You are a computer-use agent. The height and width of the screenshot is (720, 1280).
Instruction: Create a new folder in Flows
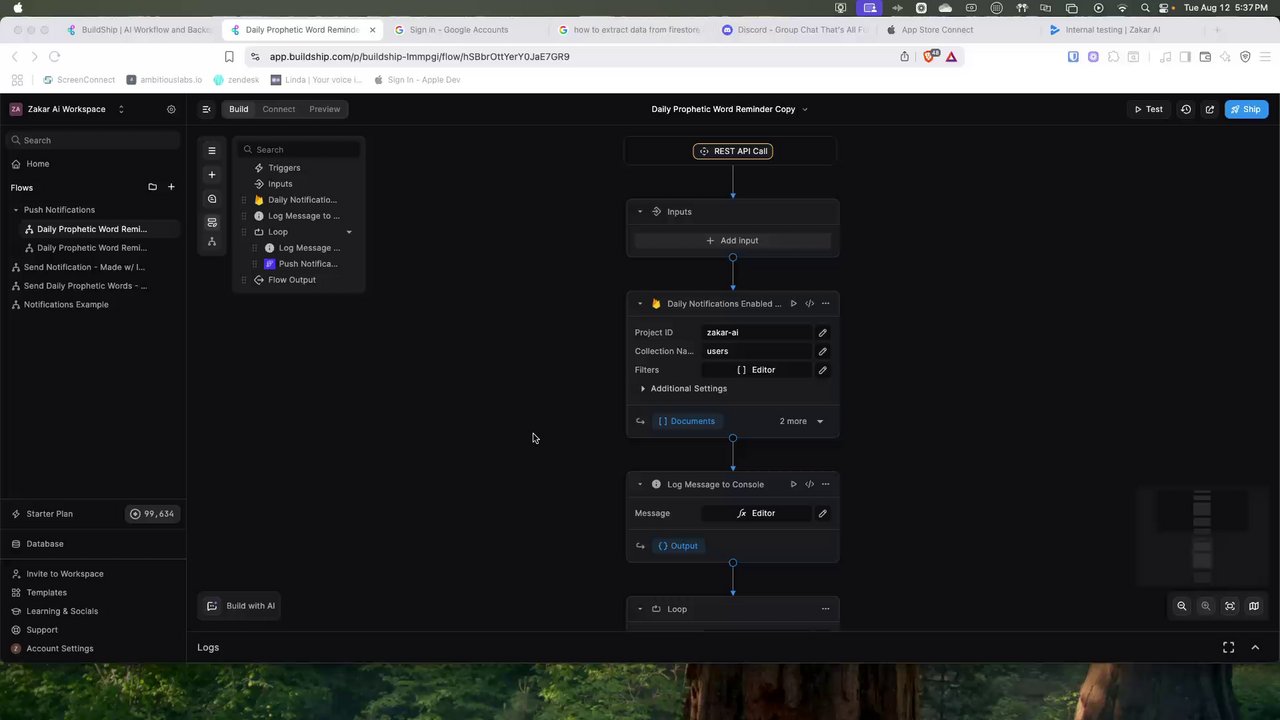(x=152, y=187)
